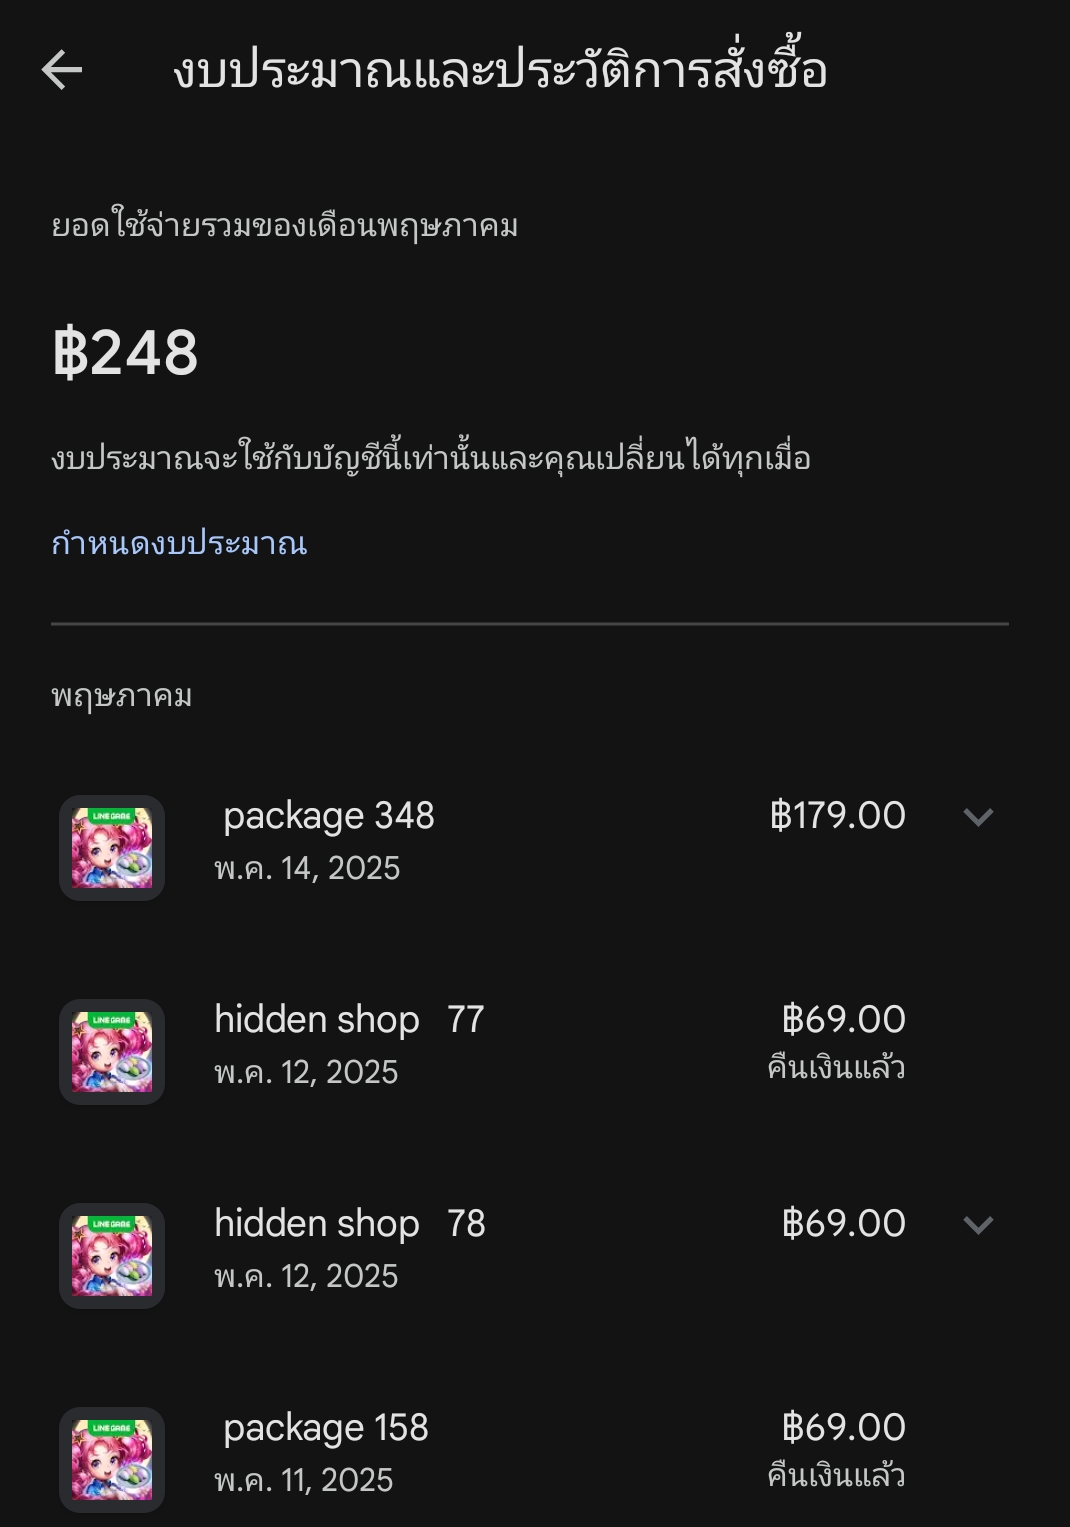Tap the ฿179.00 price for package 348

tap(838, 816)
